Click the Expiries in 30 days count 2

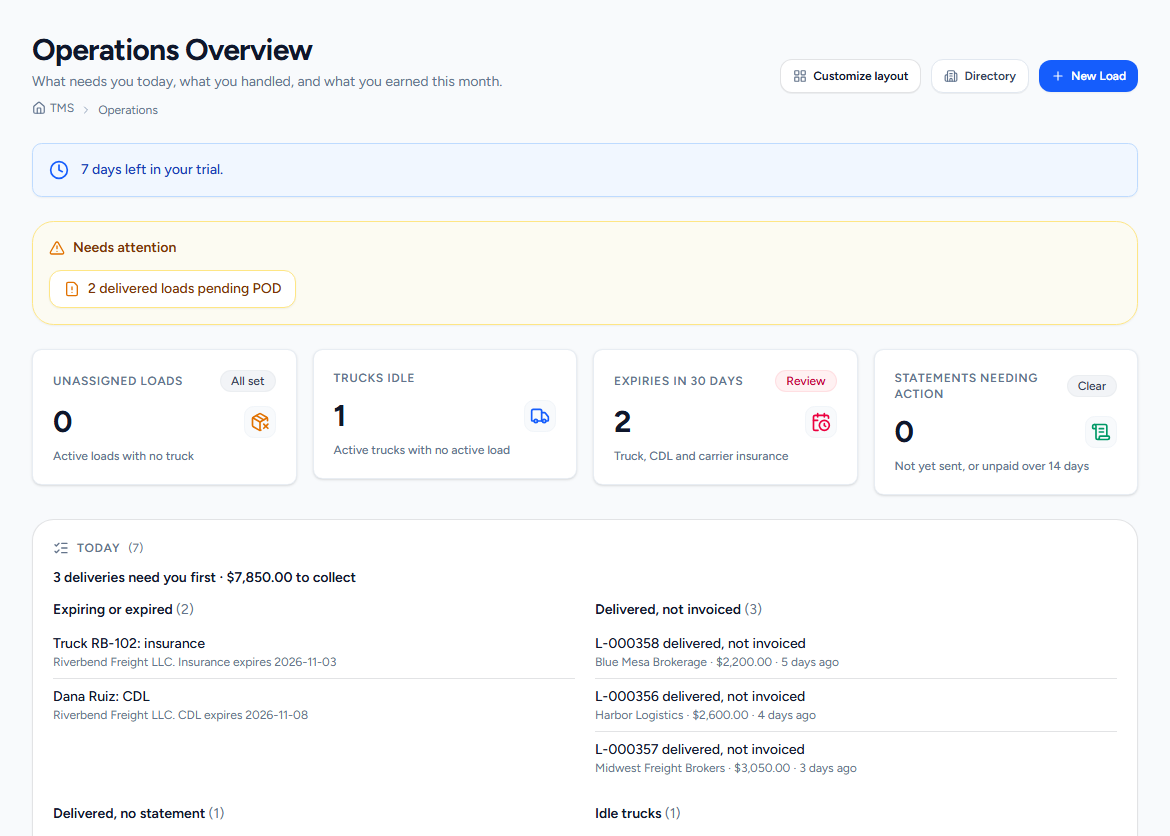pos(622,422)
